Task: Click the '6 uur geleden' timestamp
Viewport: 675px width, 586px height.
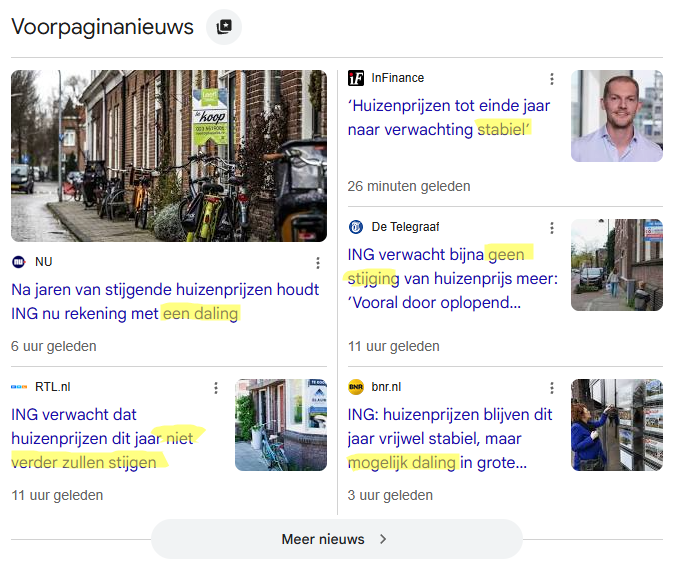Action: tap(54, 346)
